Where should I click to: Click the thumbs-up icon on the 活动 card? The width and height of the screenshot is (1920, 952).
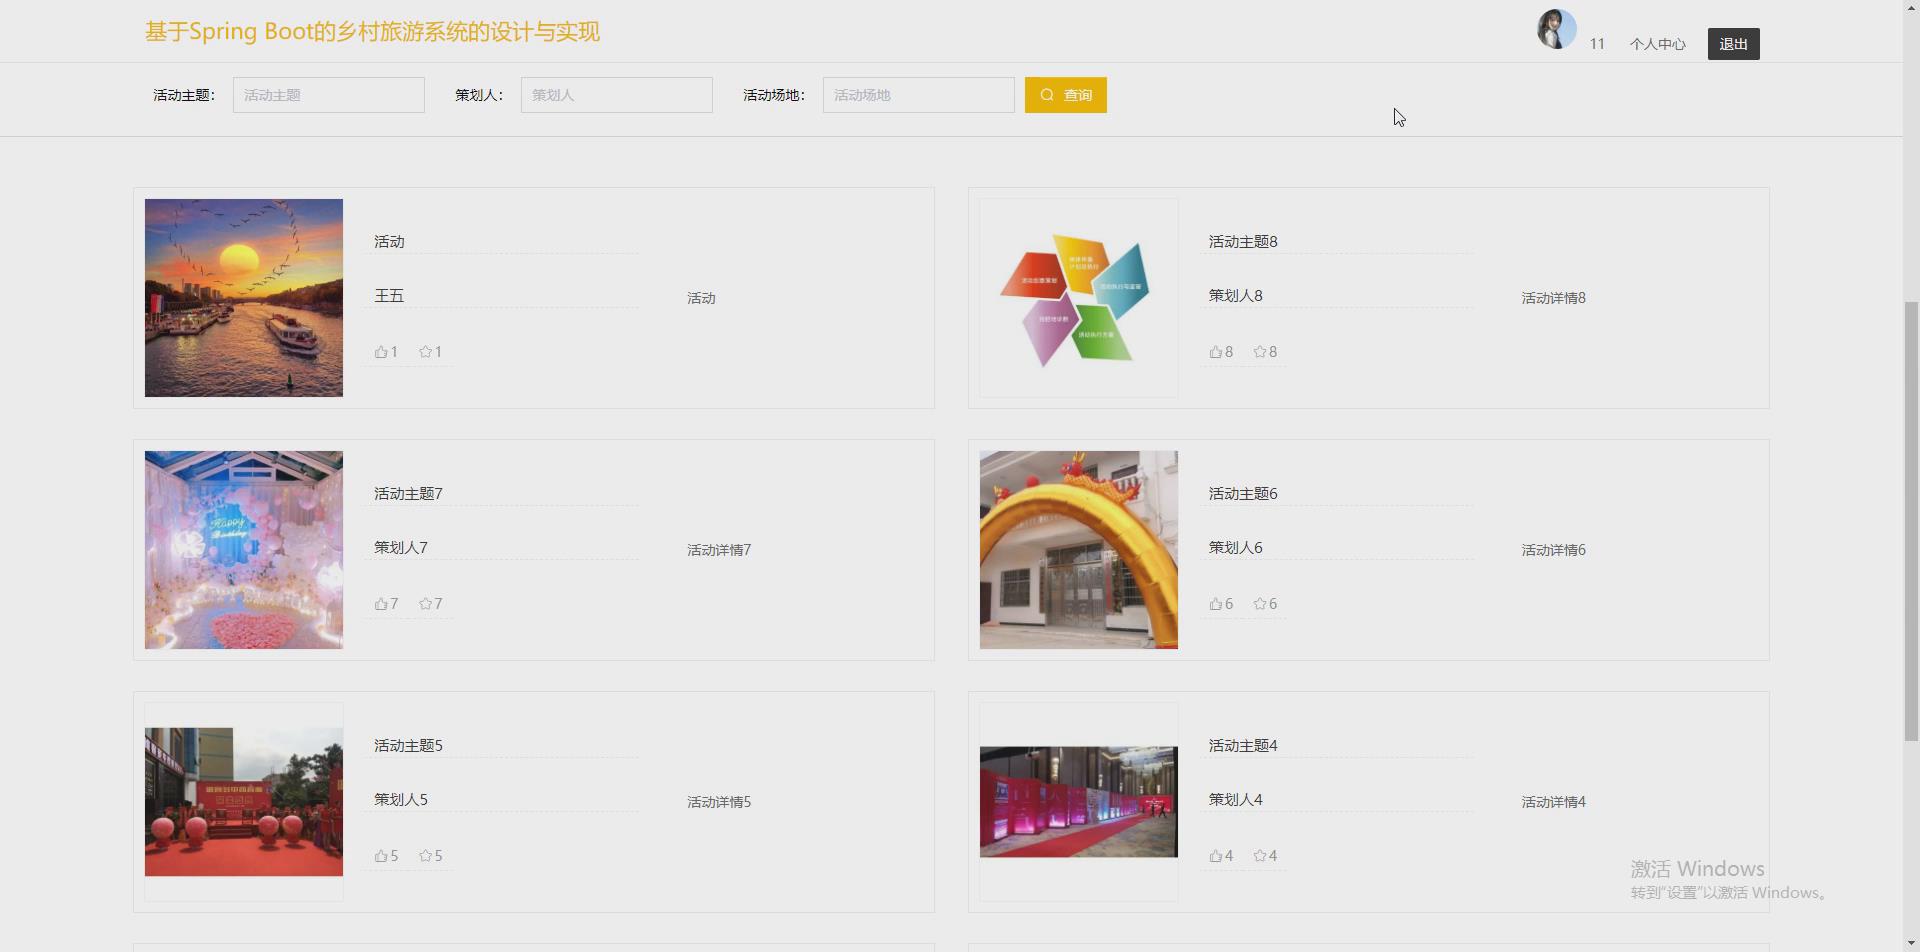point(381,351)
